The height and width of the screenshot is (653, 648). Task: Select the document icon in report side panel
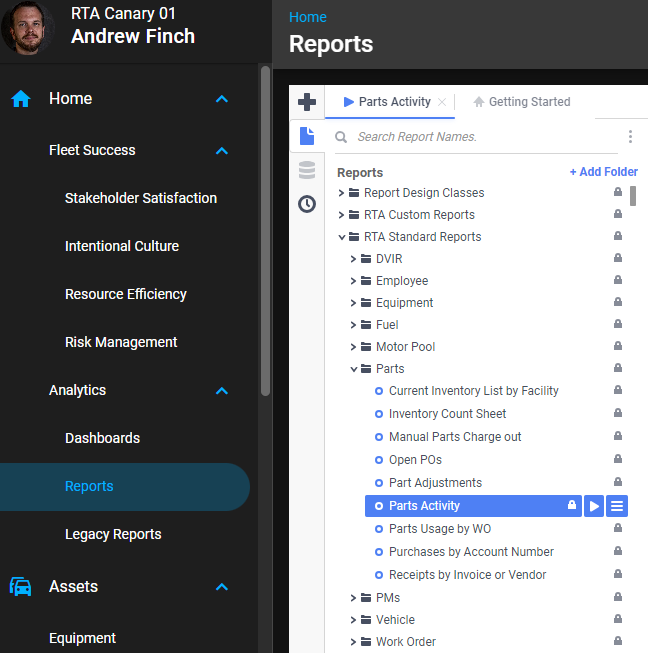pyautogui.click(x=307, y=136)
